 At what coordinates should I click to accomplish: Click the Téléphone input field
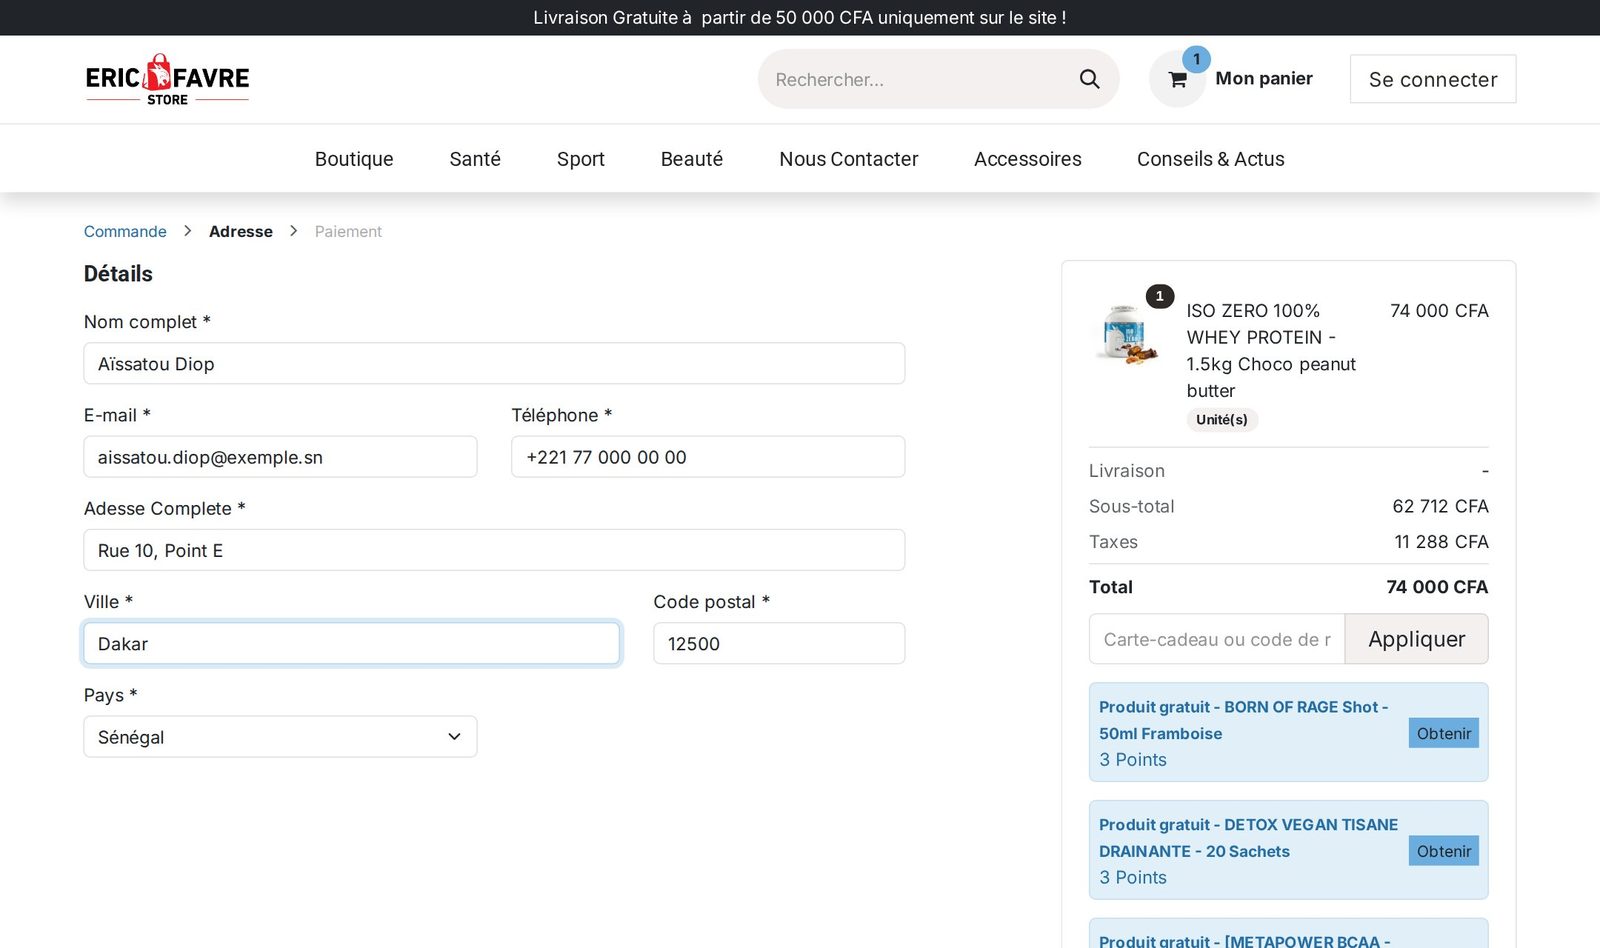(x=708, y=457)
